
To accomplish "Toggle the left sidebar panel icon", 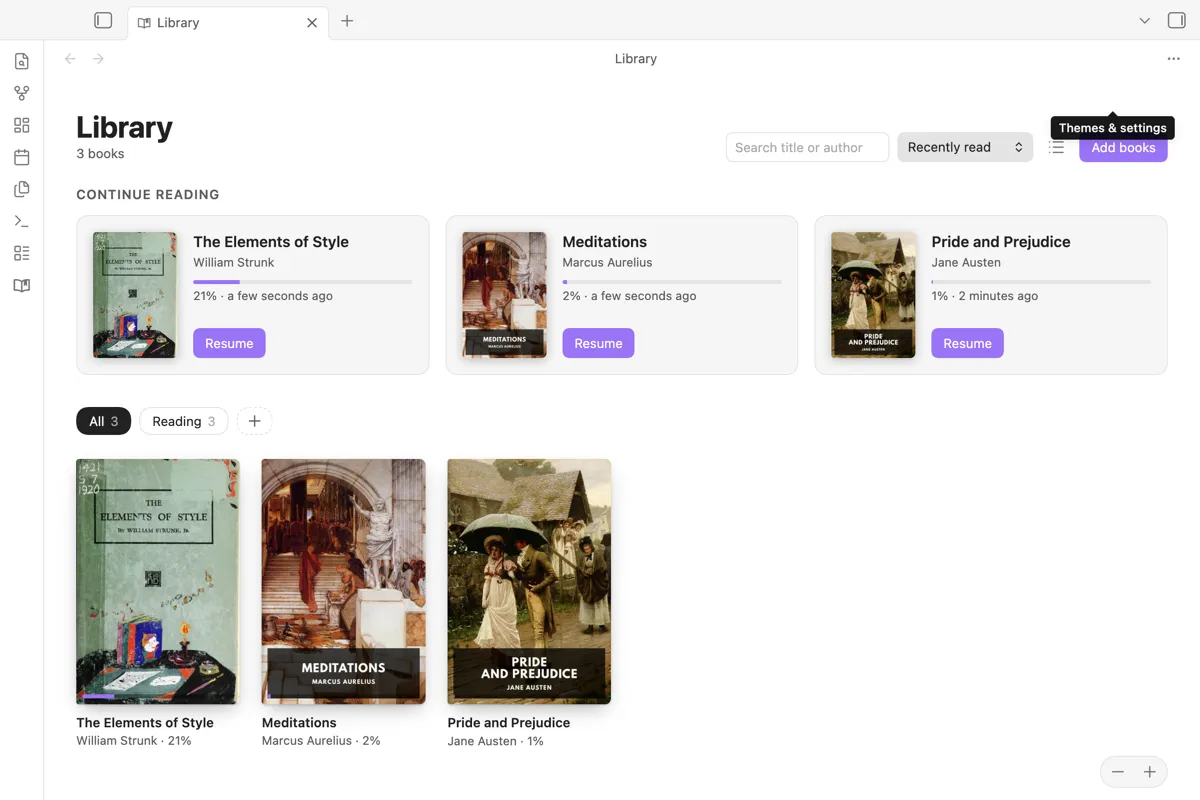I will point(103,20).
